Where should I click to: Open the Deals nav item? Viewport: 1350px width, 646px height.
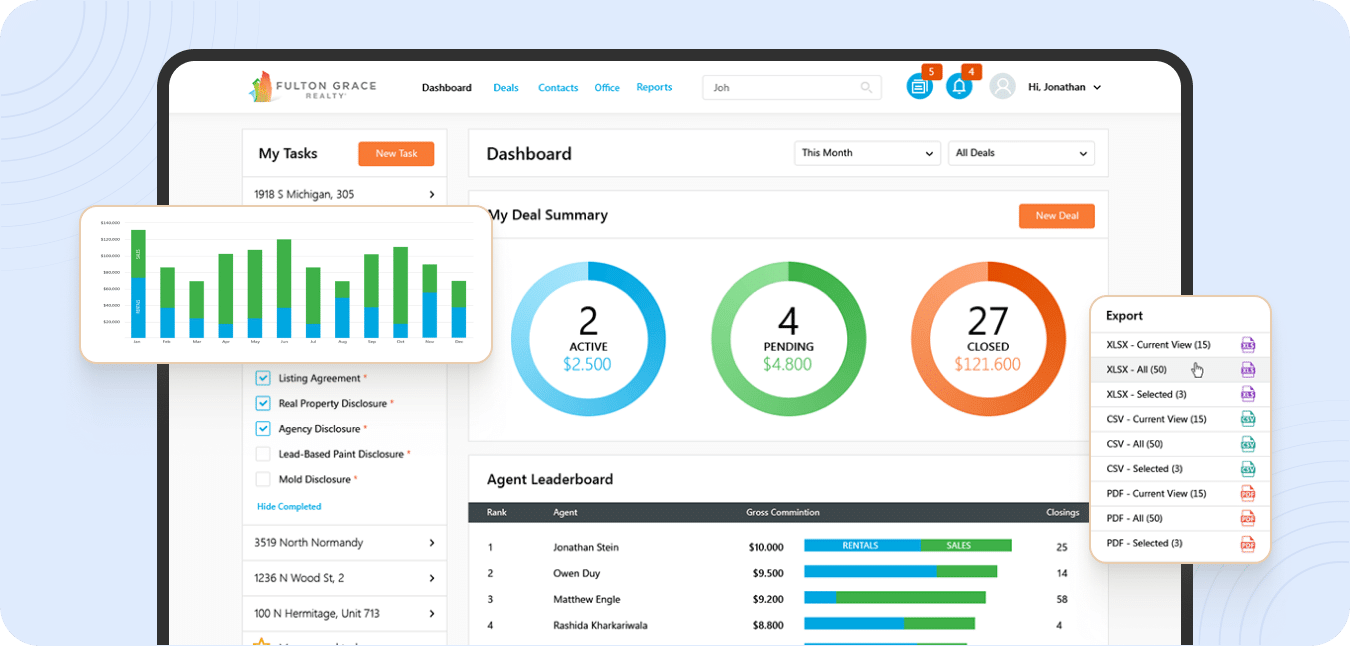[x=506, y=88]
